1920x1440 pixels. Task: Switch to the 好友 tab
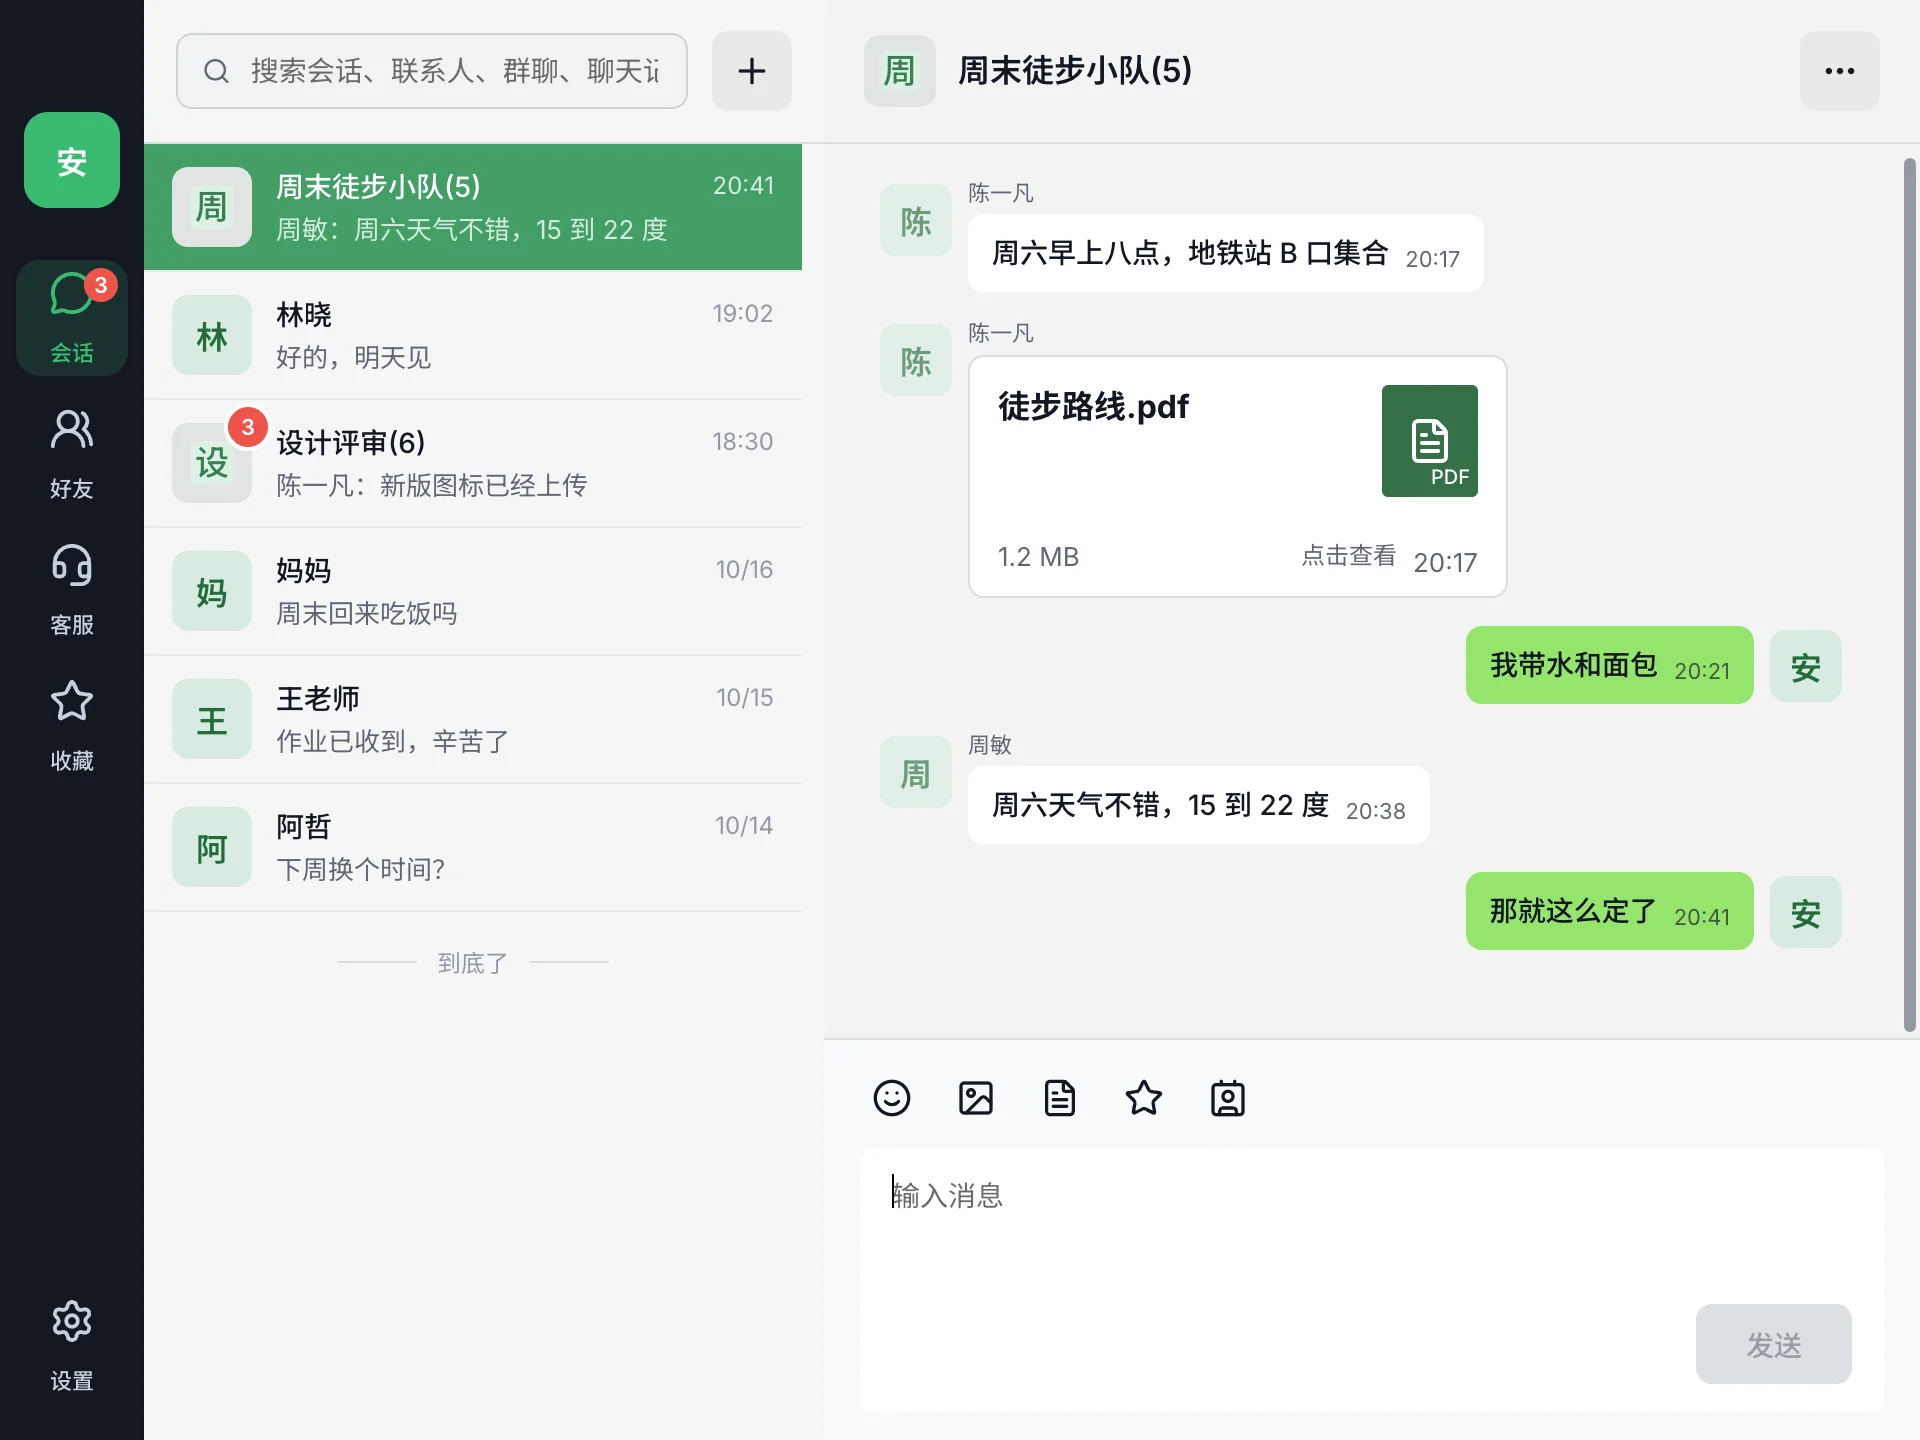pyautogui.click(x=72, y=454)
